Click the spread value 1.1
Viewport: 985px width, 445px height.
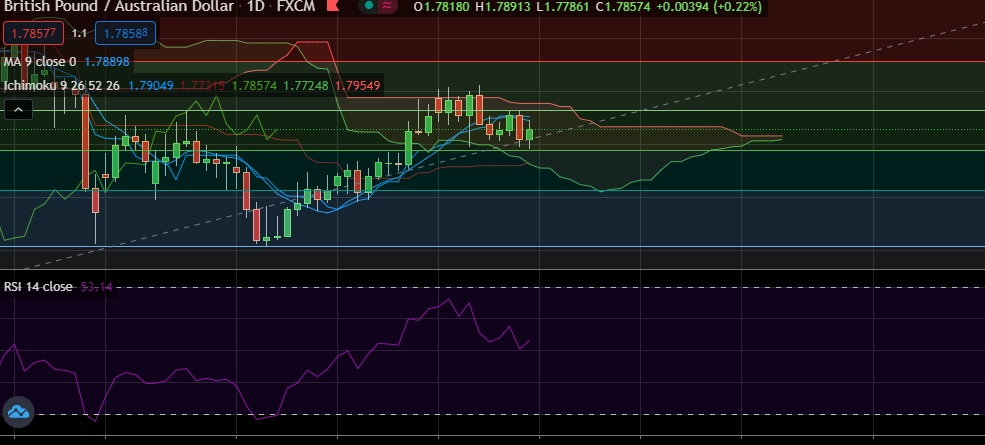(x=79, y=33)
